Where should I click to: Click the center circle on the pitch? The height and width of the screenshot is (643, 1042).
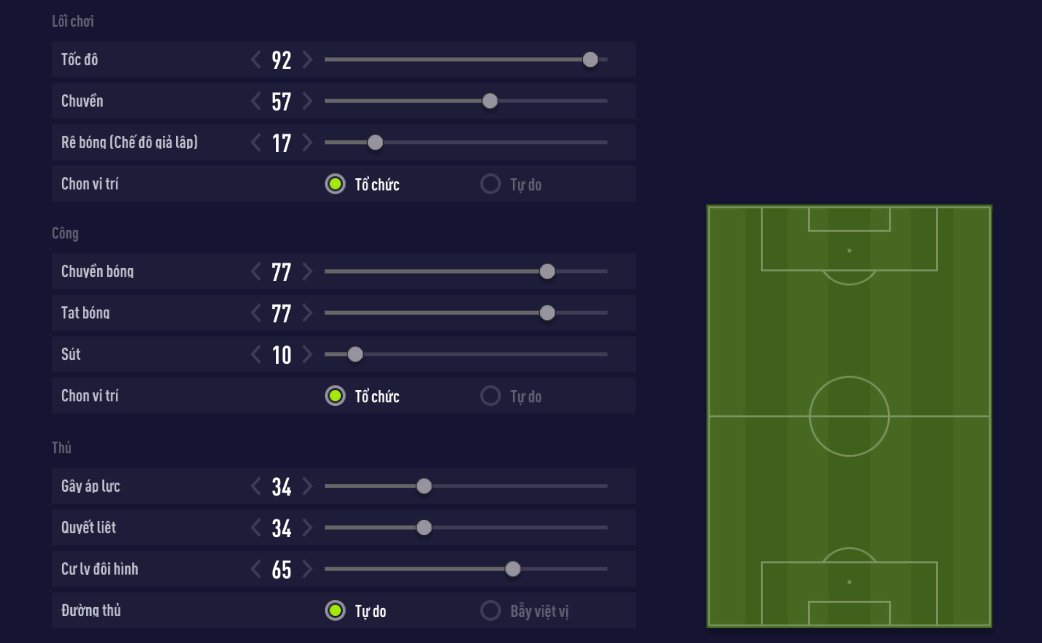point(849,416)
